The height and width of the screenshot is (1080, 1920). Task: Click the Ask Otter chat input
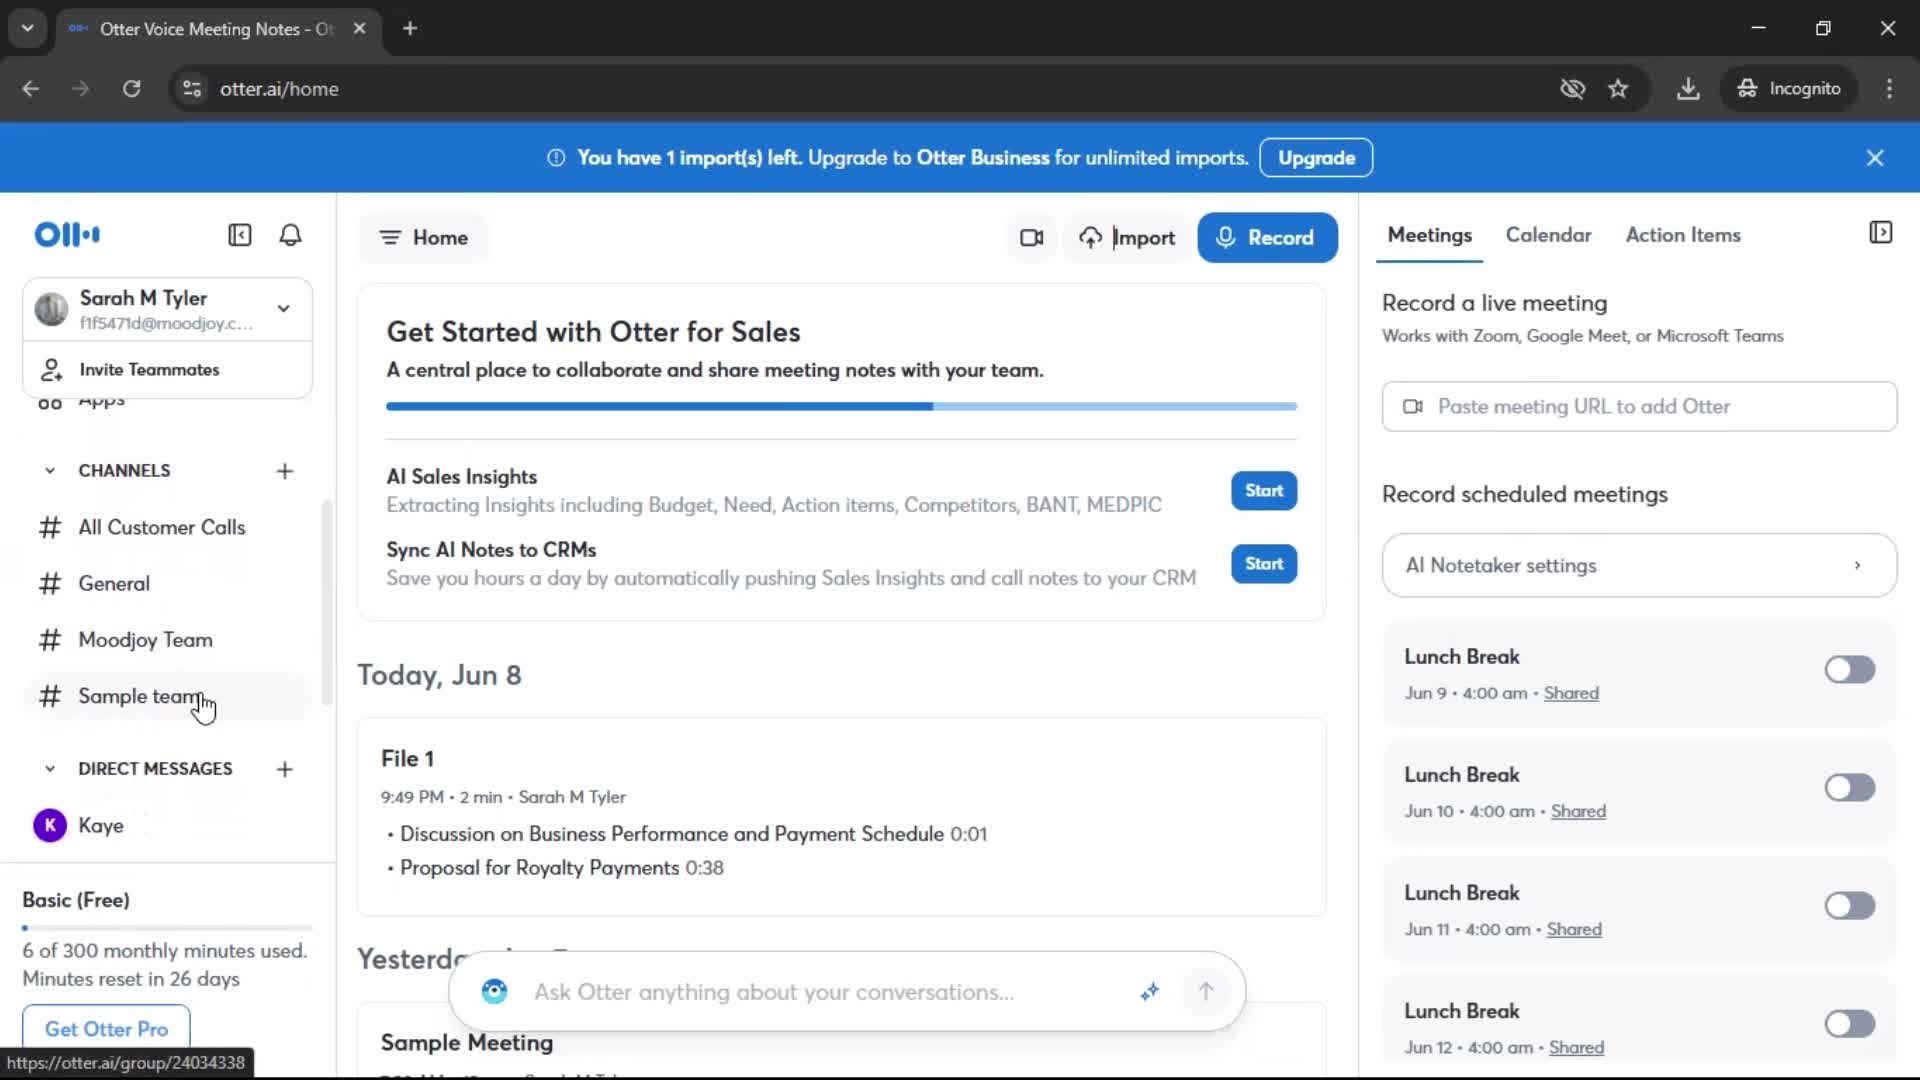(x=774, y=992)
